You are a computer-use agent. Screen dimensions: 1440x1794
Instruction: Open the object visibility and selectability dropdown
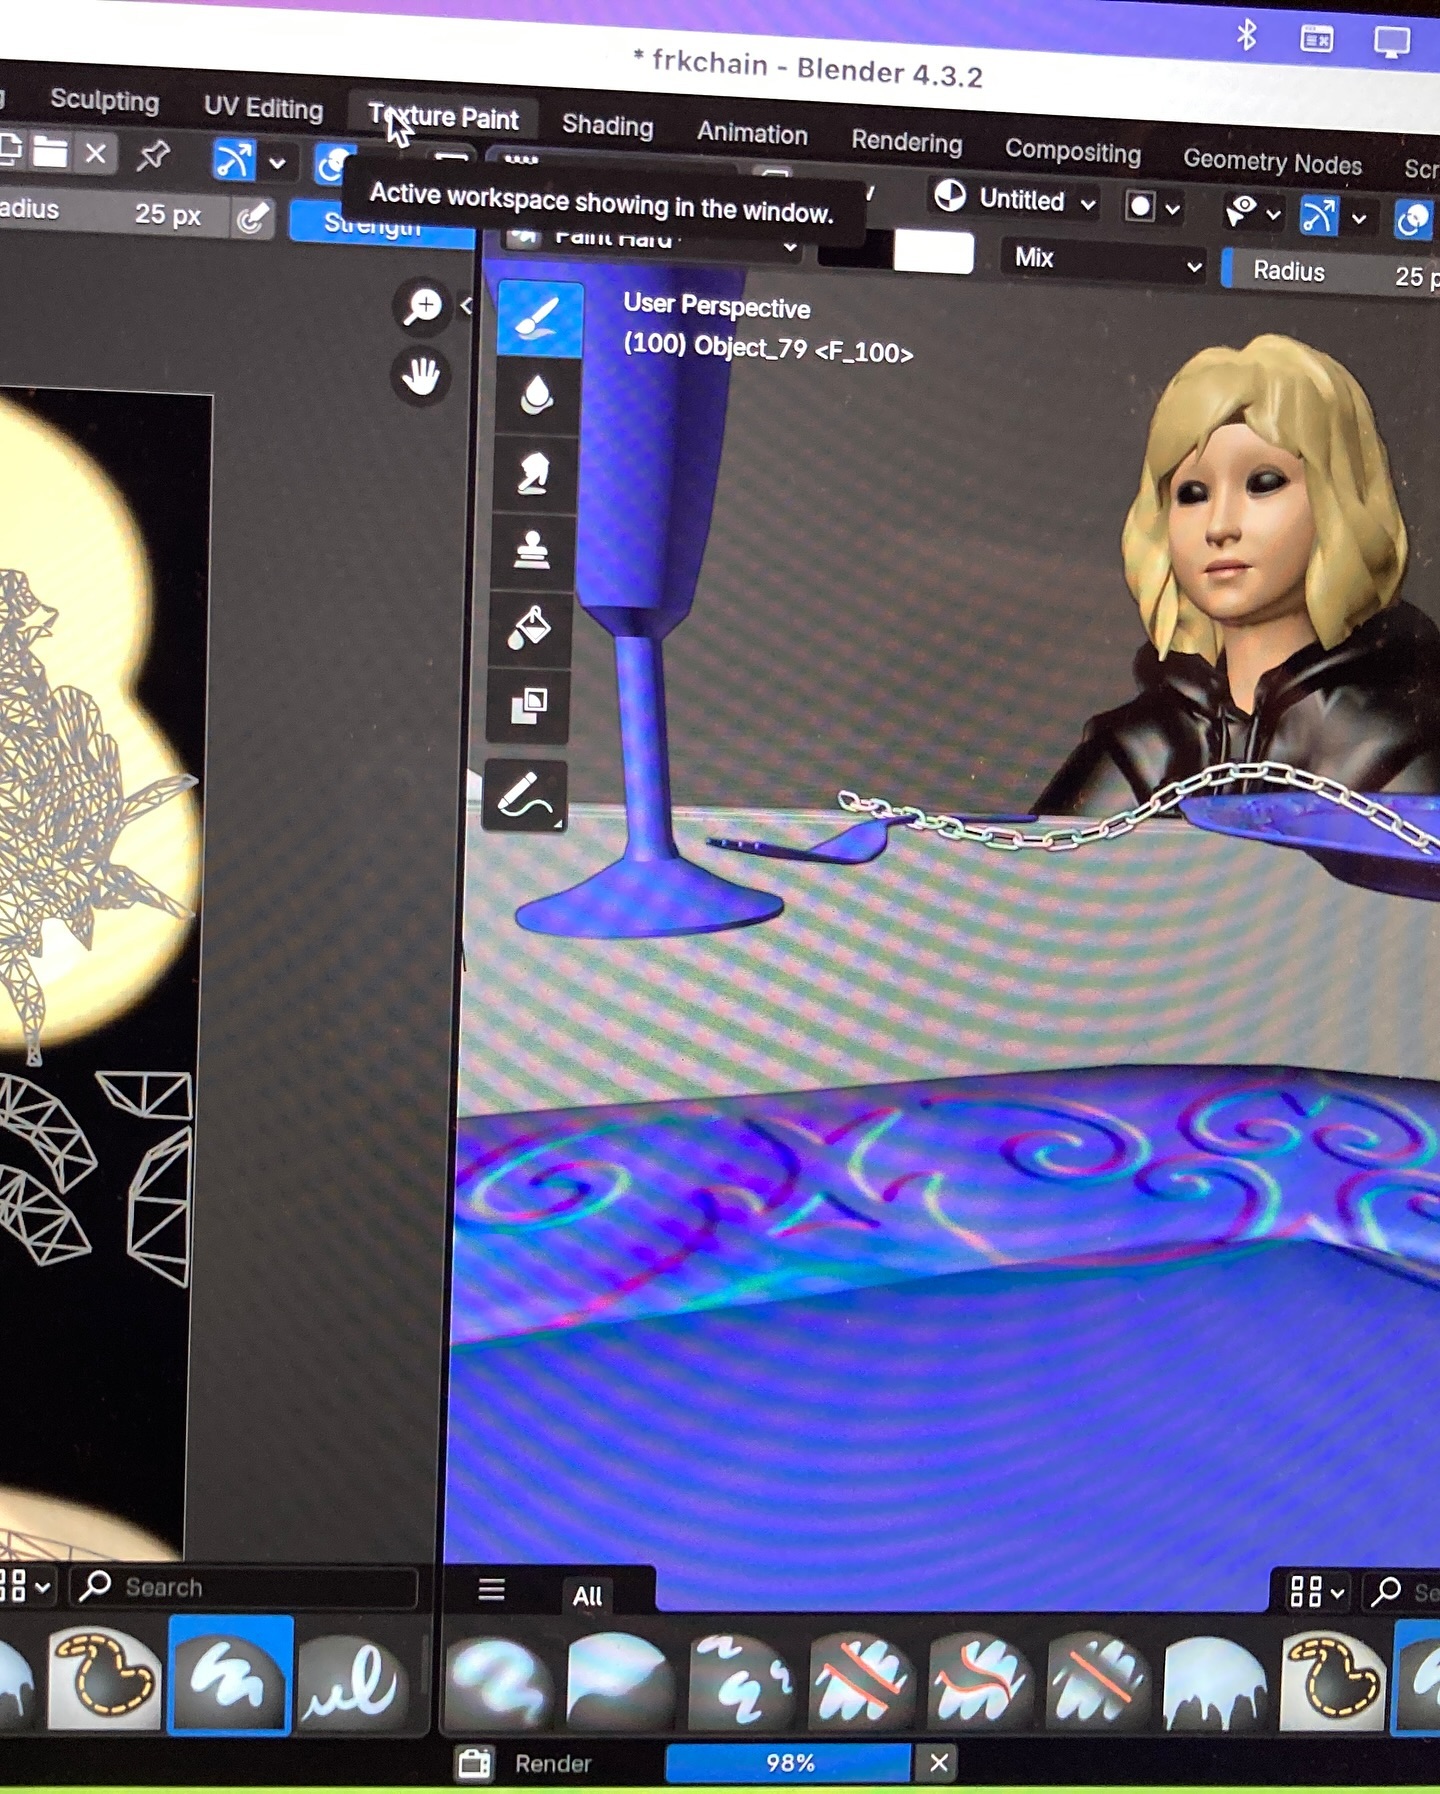(1254, 211)
